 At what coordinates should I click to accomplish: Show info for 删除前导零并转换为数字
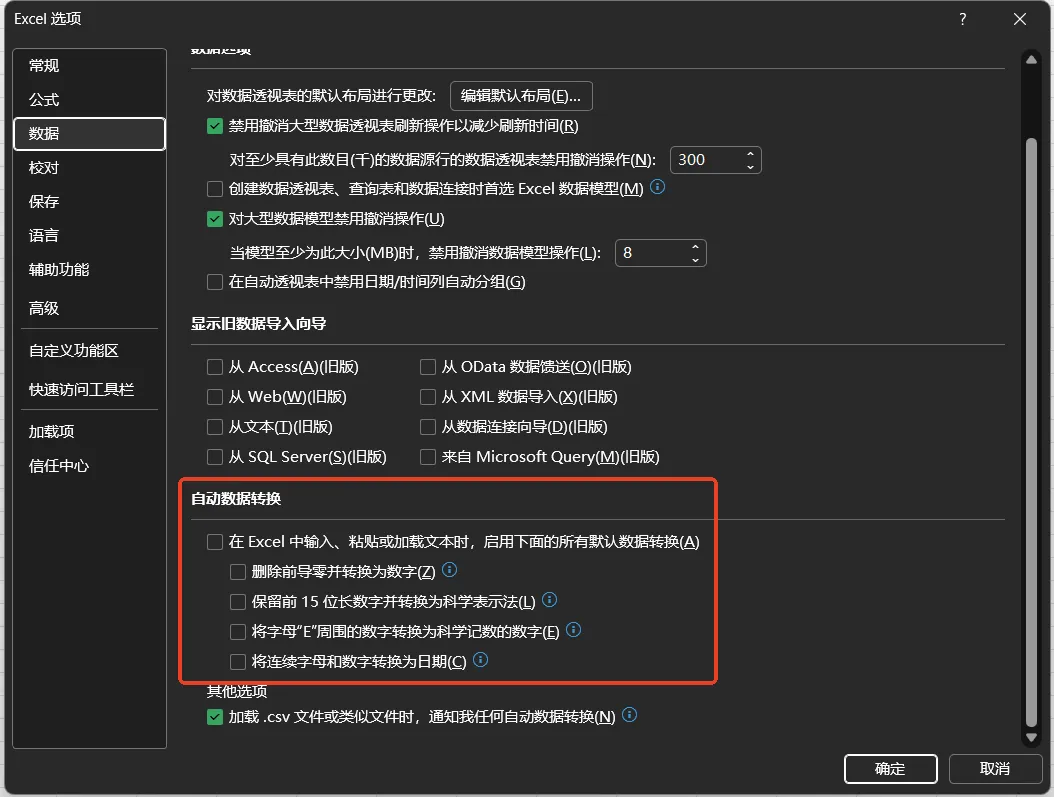tap(450, 570)
